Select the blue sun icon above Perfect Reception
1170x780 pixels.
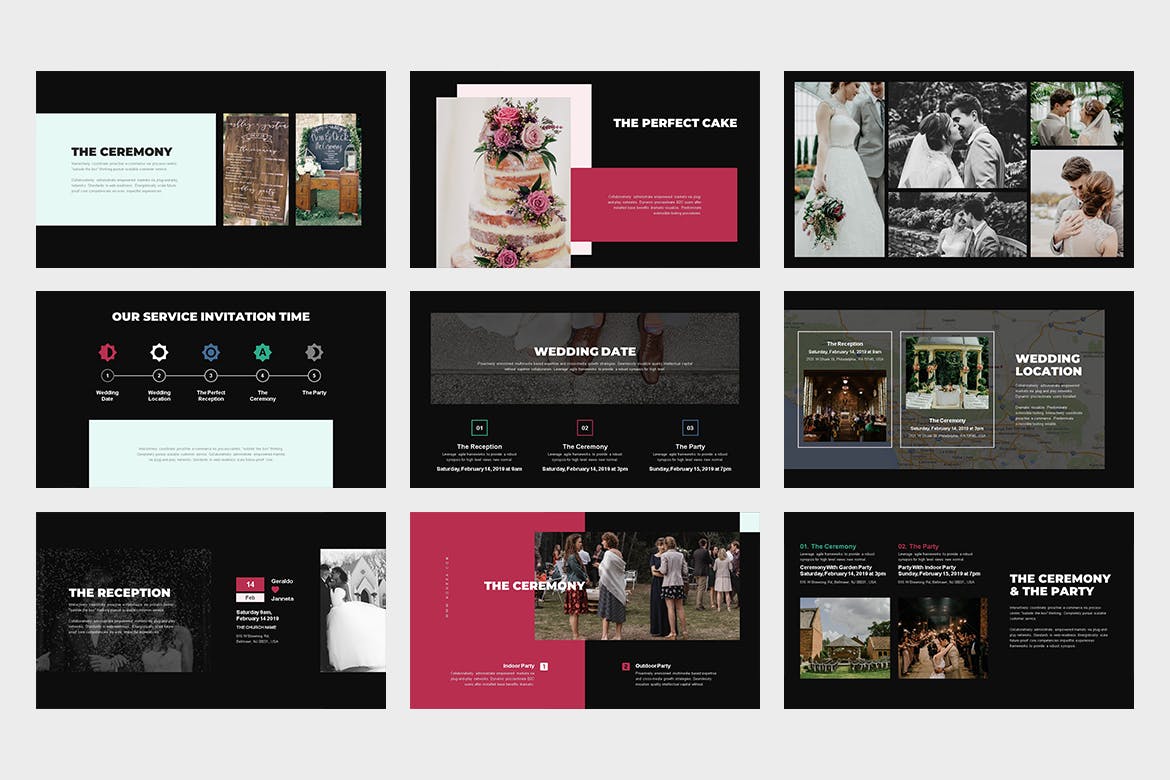pos(211,352)
